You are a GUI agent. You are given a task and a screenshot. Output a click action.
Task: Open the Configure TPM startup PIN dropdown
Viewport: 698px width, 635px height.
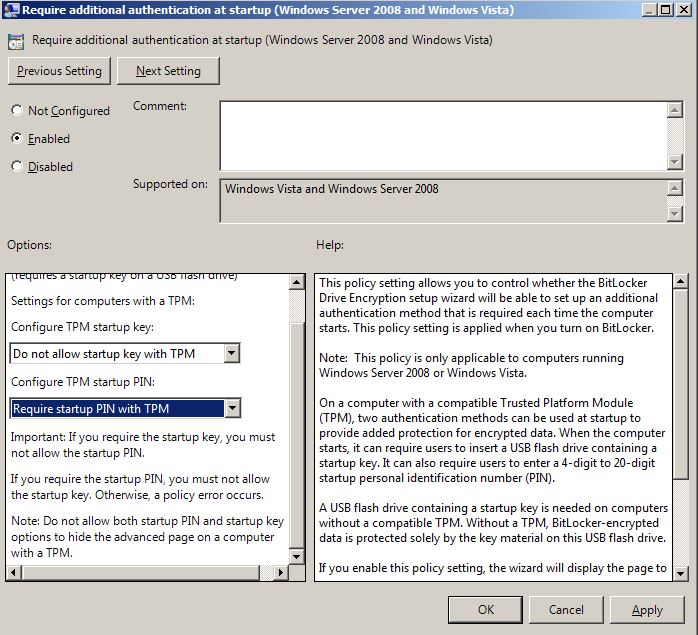[232, 408]
